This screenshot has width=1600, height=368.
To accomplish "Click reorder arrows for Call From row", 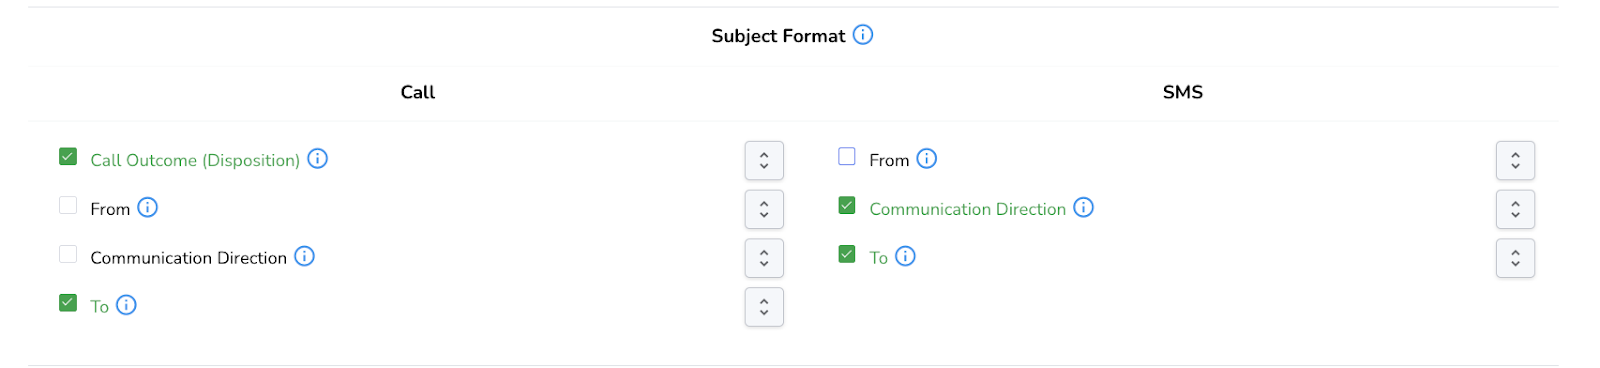I will (764, 209).
